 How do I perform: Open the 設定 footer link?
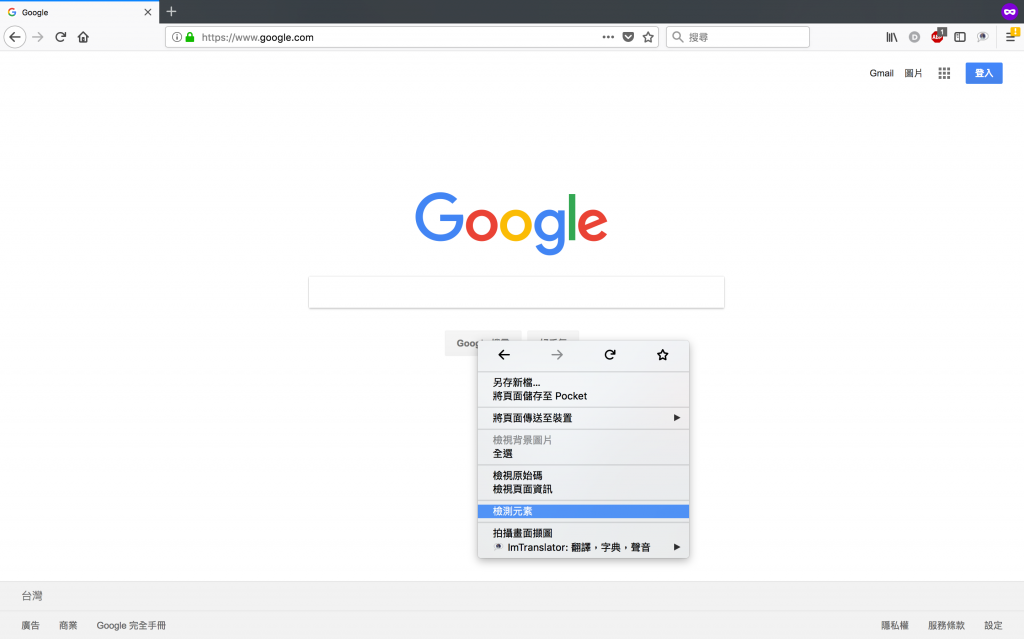tap(993, 625)
